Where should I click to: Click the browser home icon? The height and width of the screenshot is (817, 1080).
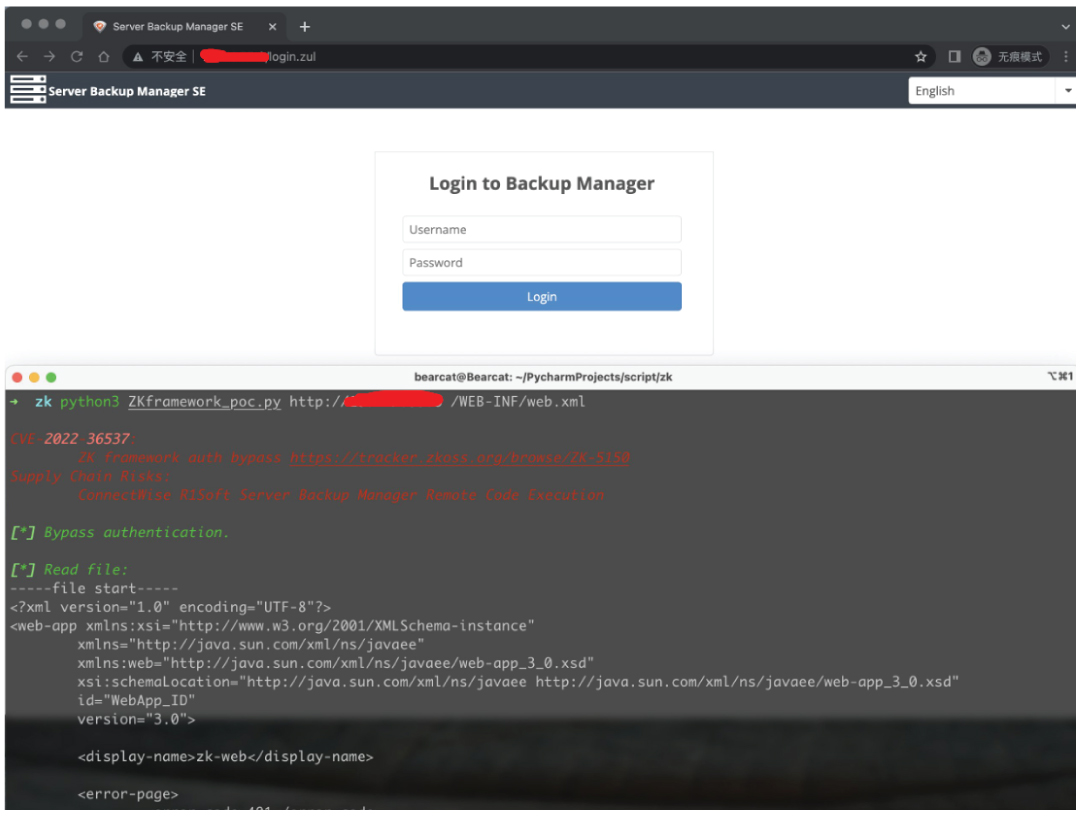(104, 57)
